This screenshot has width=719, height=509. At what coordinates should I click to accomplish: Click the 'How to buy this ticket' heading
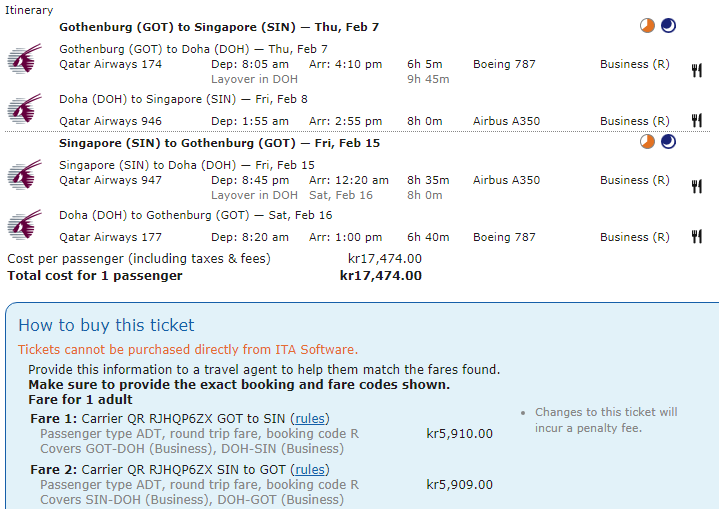pos(106,325)
